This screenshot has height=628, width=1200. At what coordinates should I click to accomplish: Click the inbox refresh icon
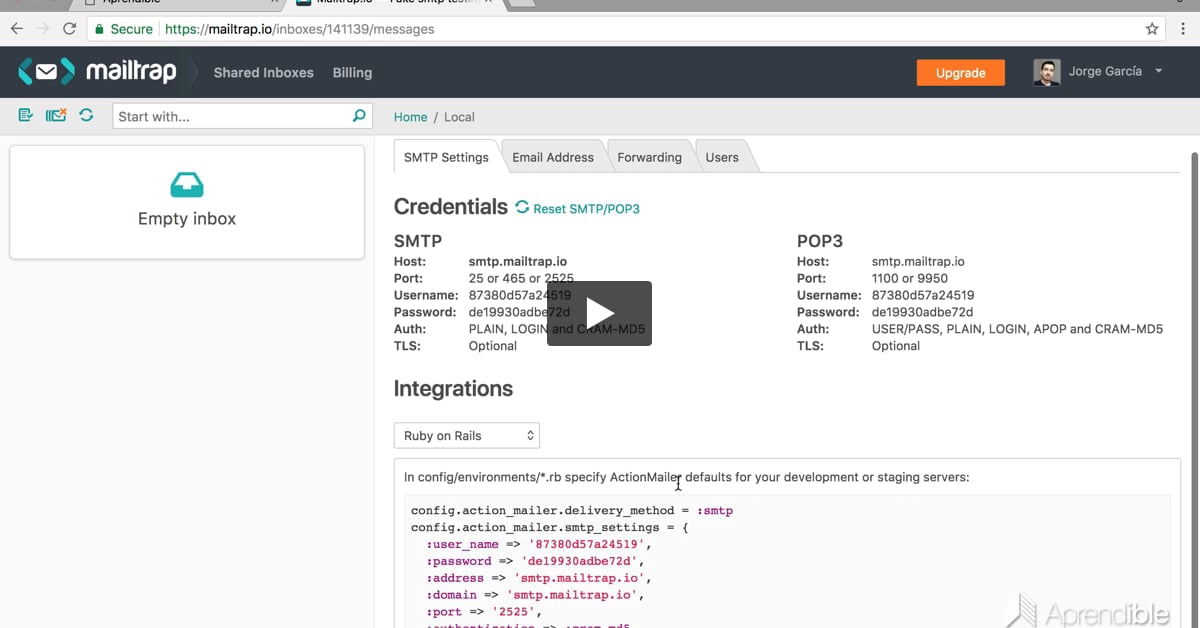point(86,116)
